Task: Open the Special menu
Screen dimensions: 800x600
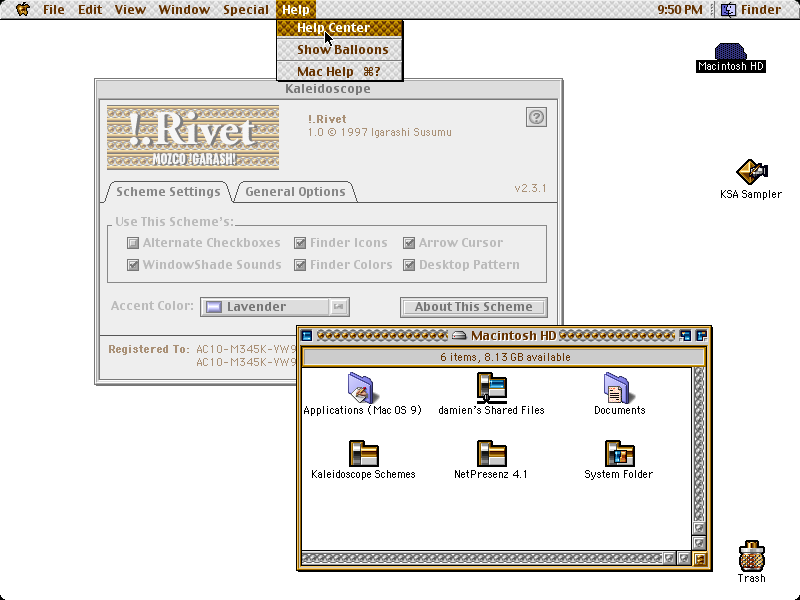Action: [x=246, y=10]
